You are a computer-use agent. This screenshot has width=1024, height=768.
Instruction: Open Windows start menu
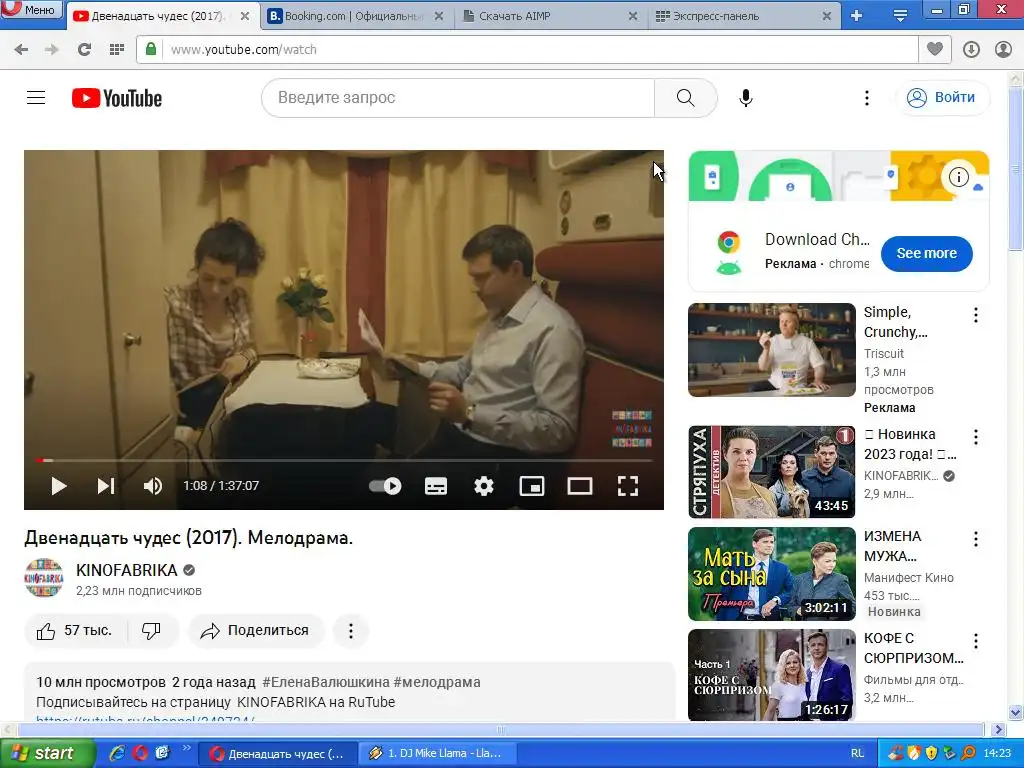pos(47,754)
